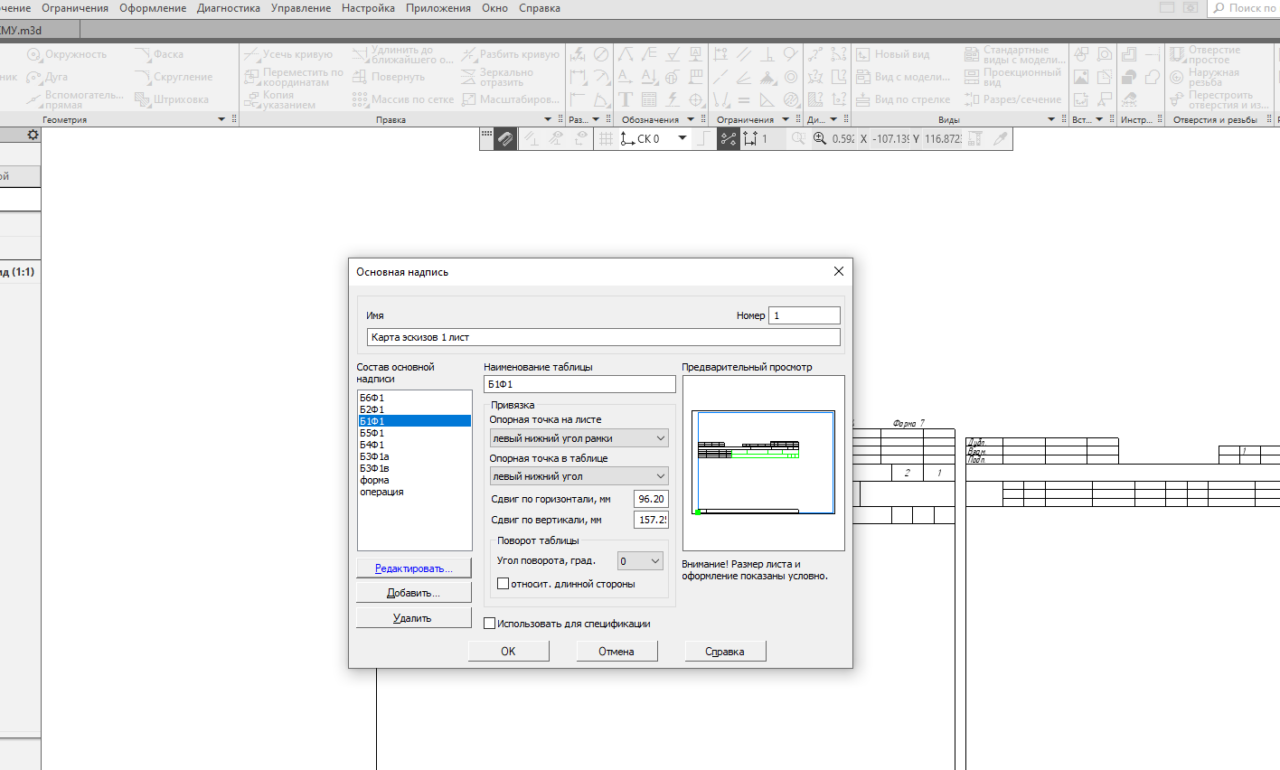Viewport: 1280px width, 770px height.
Task: Click the Повернуть rotate tool icon
Action: point(360,77)
